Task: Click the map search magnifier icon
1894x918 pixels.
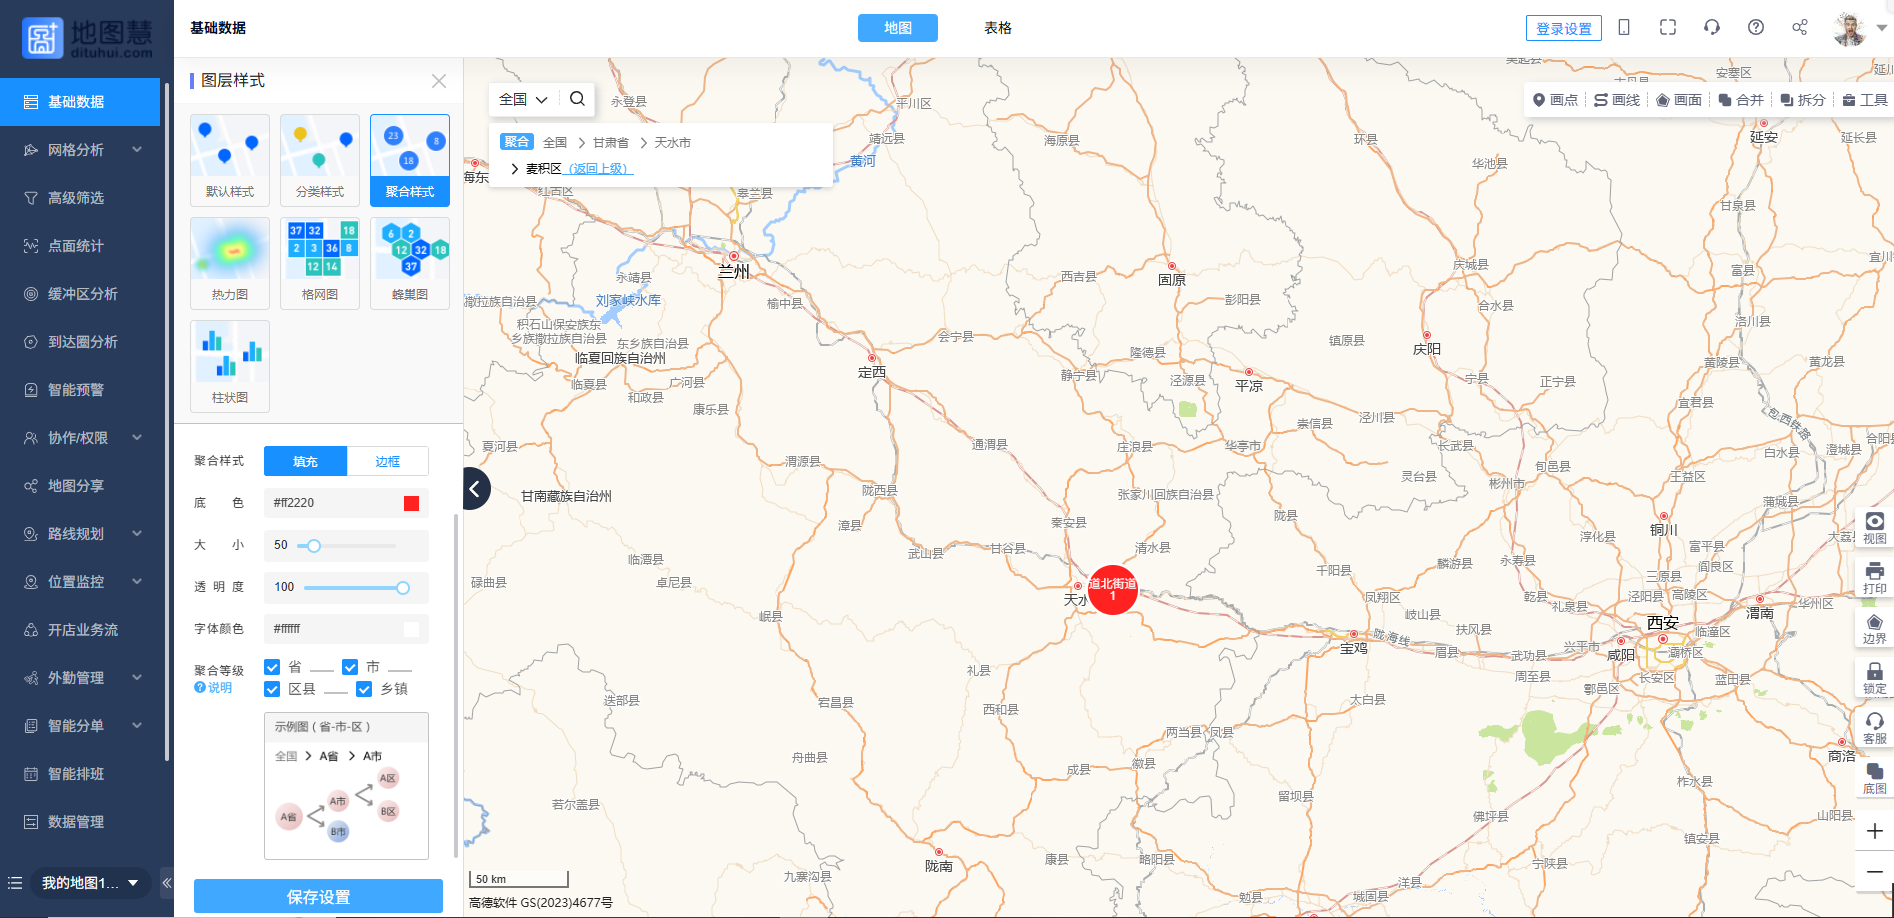Action: pos(577,99)
